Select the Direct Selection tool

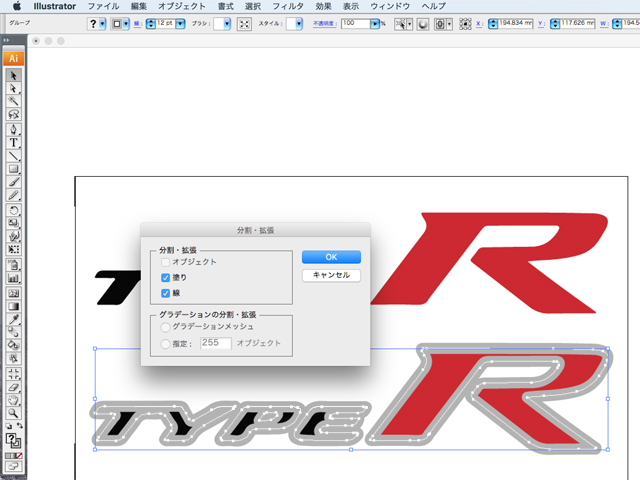click(x=13, y=89)
